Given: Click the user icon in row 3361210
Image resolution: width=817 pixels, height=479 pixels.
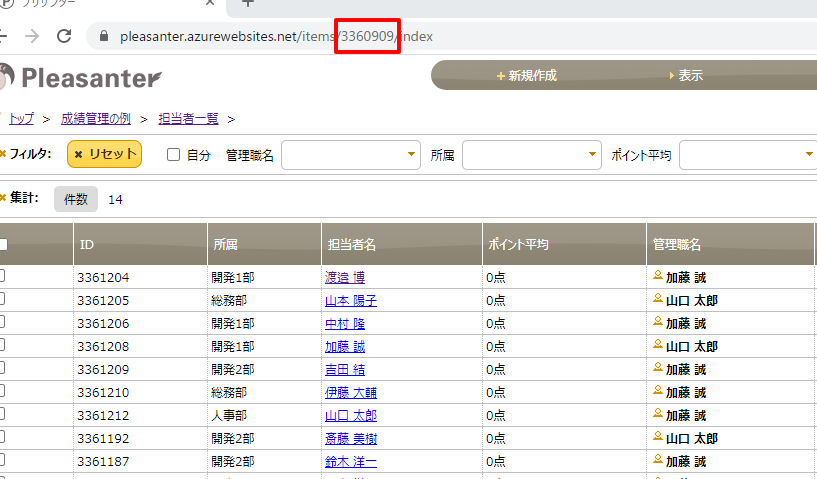Looking at the screenshot, I should pyautogui.click(x=658, y=390).
